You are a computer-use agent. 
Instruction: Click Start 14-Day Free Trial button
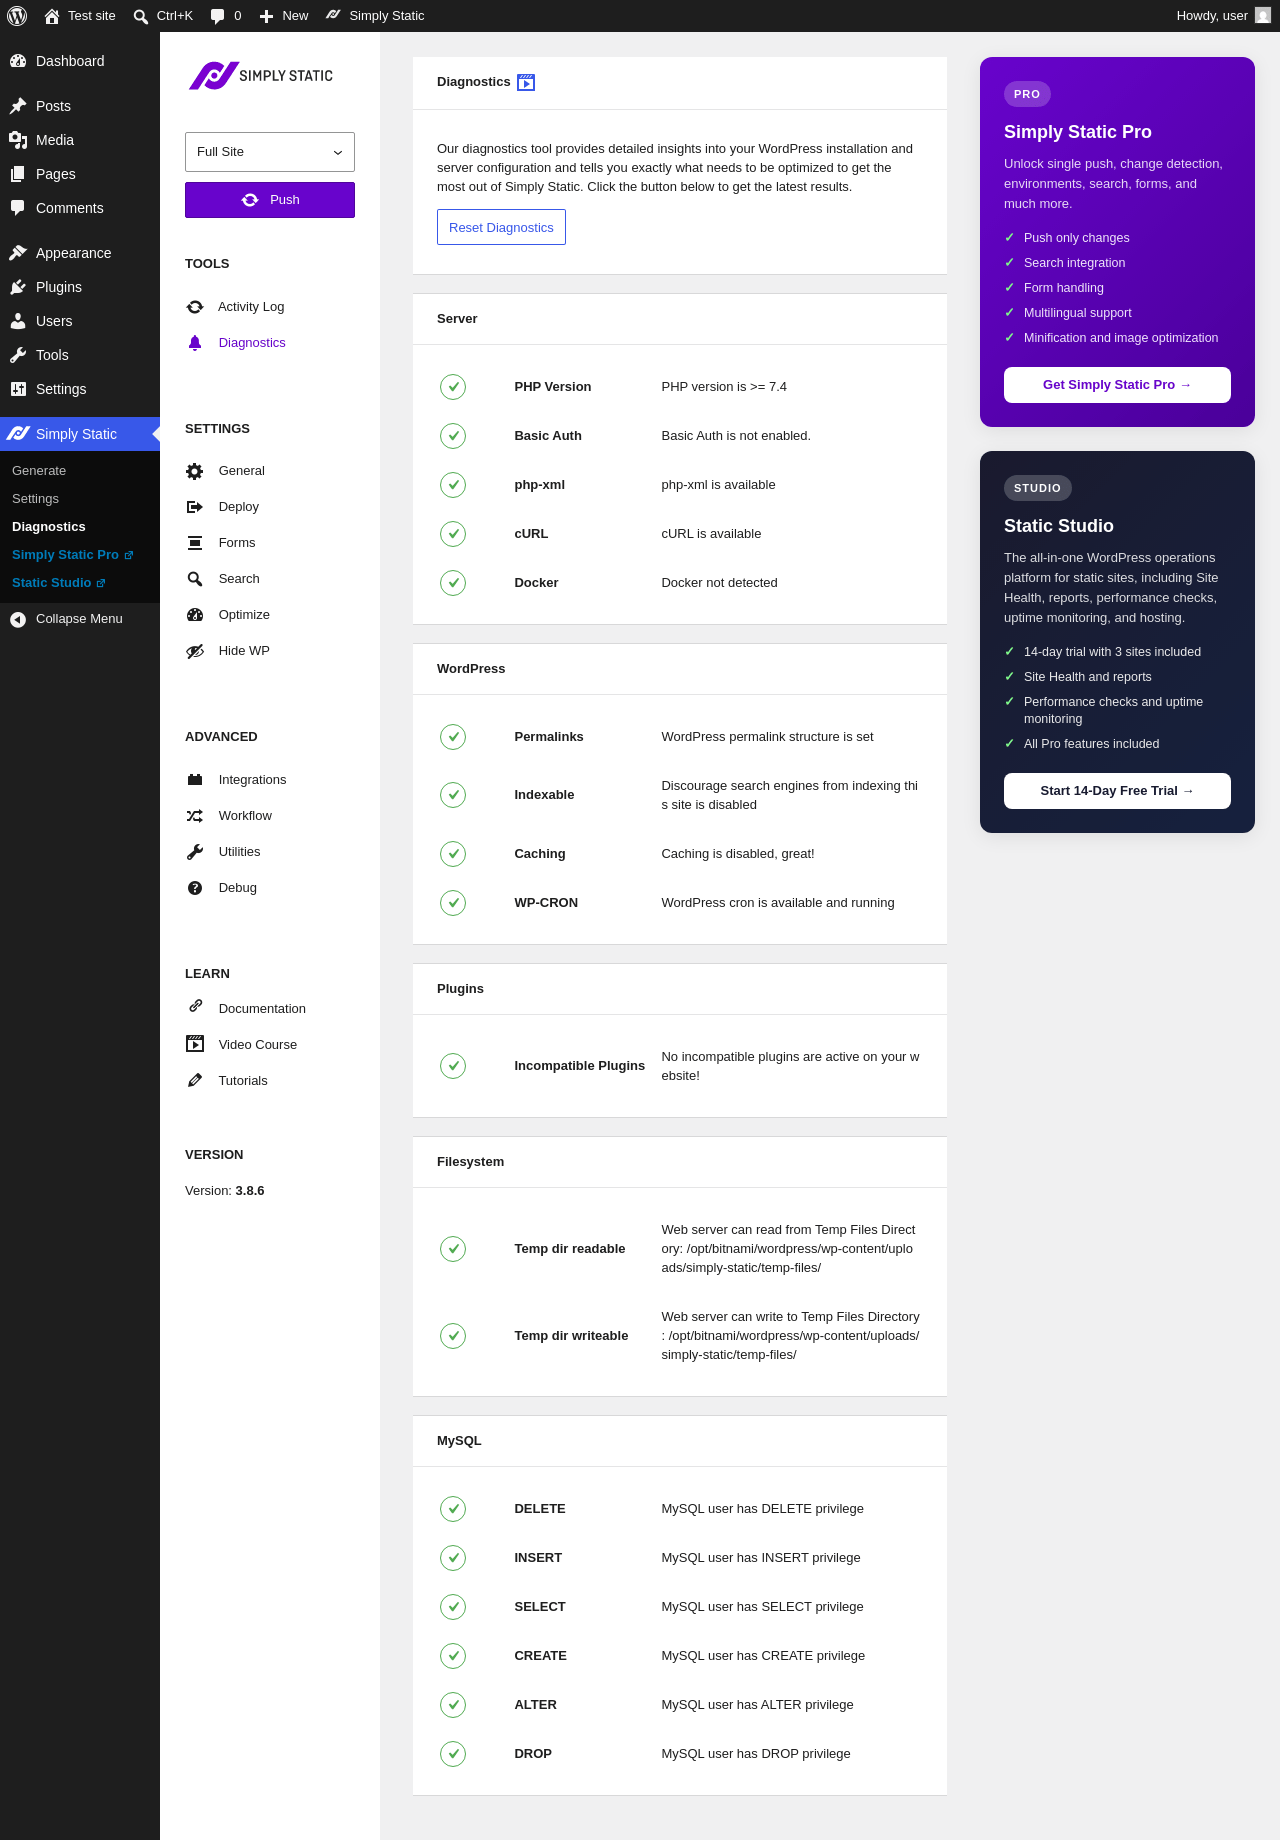coord(1117,791)
